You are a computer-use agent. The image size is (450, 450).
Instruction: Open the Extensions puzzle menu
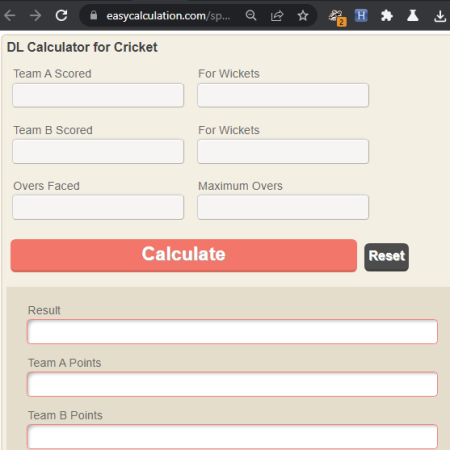[387, 15]
